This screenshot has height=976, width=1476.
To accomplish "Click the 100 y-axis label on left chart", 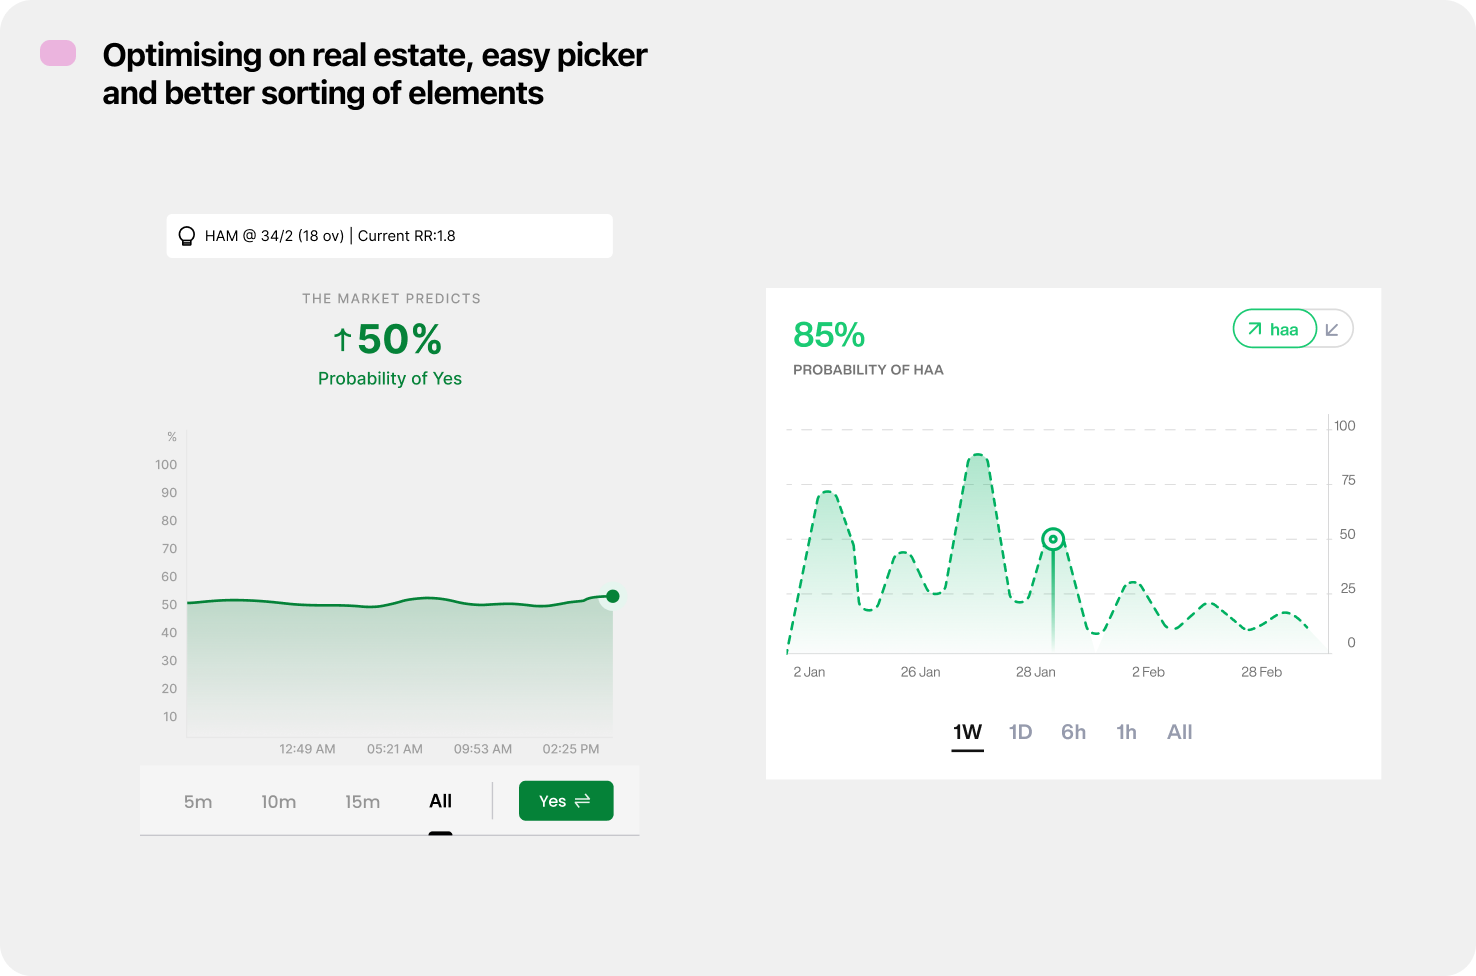I will [x=166, y=465].
